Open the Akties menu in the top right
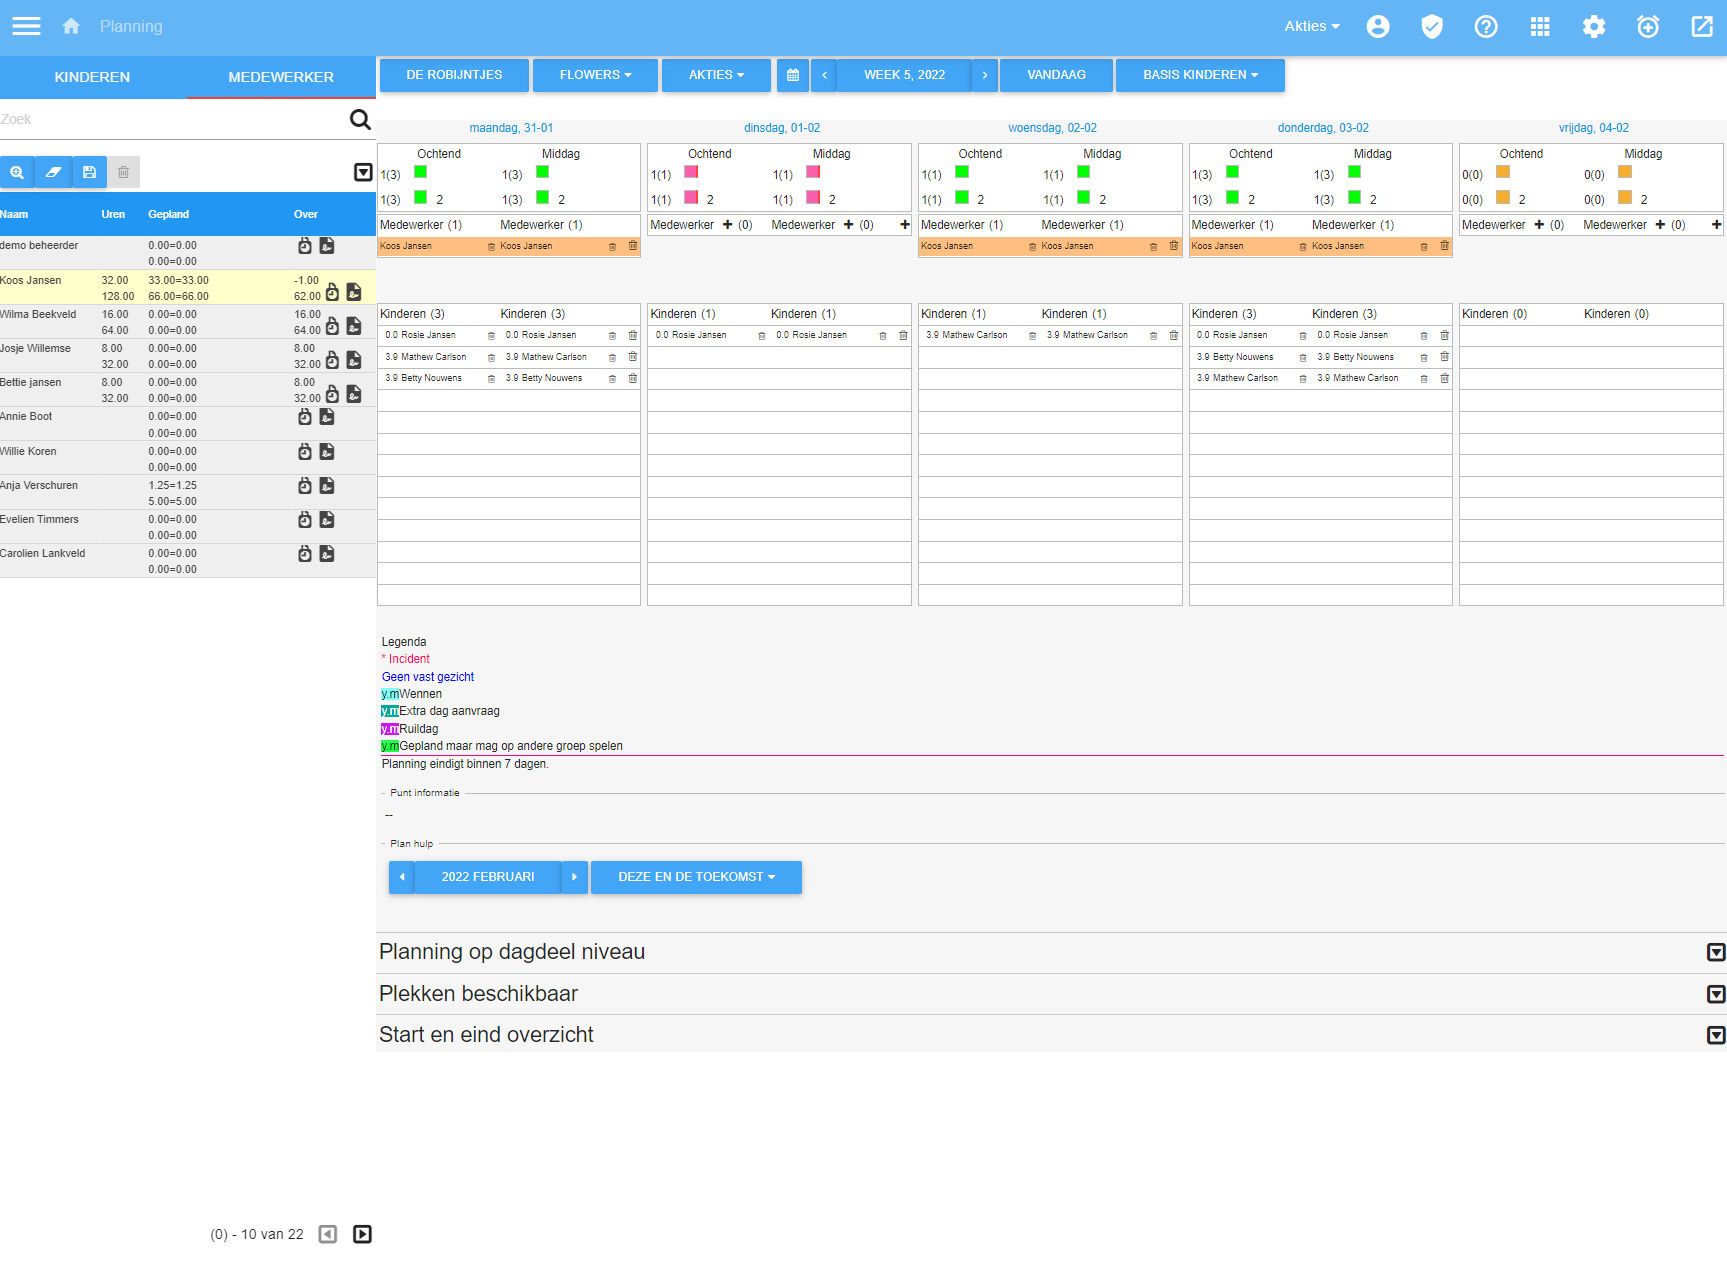 tap(1311, 26)
